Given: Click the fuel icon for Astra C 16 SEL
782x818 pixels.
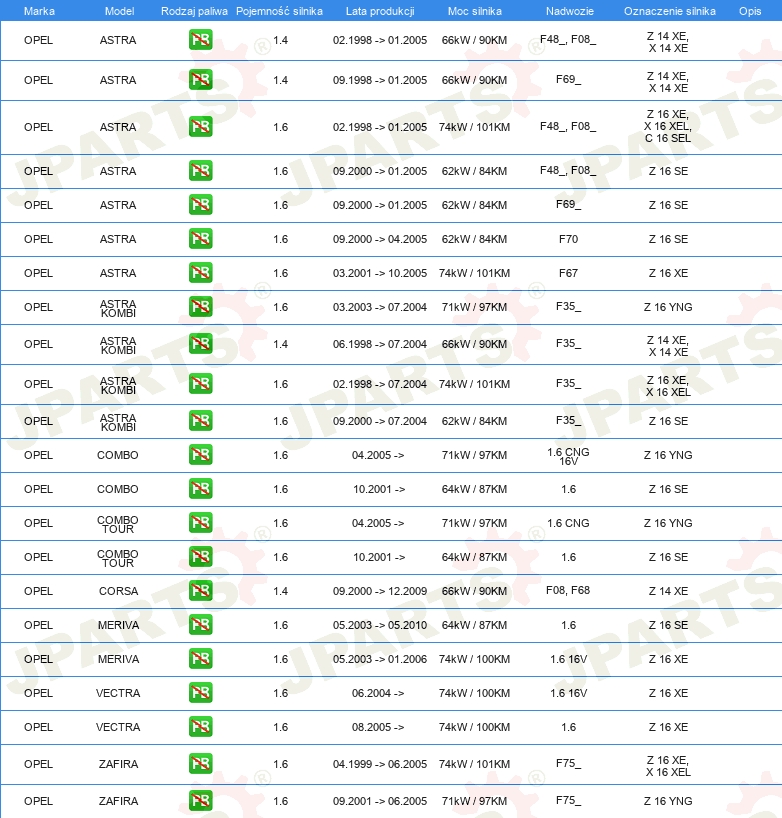Looking at the screenshot, I should point(200,127).
